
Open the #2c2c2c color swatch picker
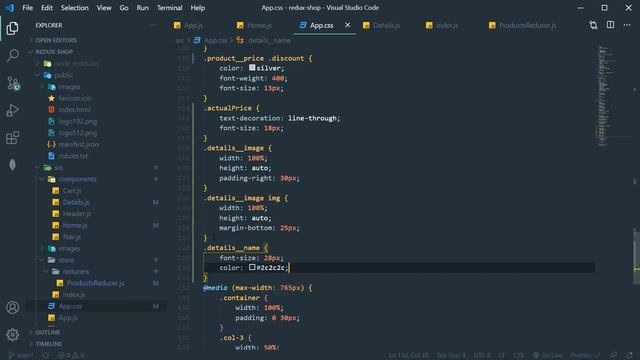(x=252, y=267)
